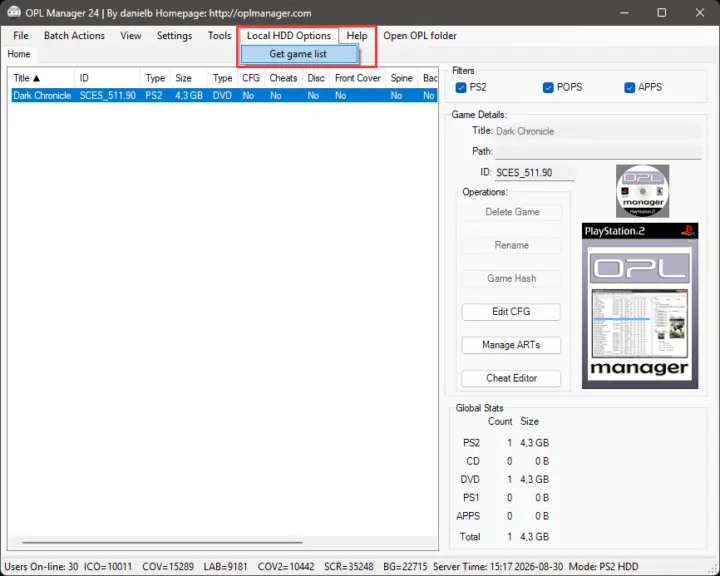
Task: Sort by Cheats column header
Action: [283, 78]
